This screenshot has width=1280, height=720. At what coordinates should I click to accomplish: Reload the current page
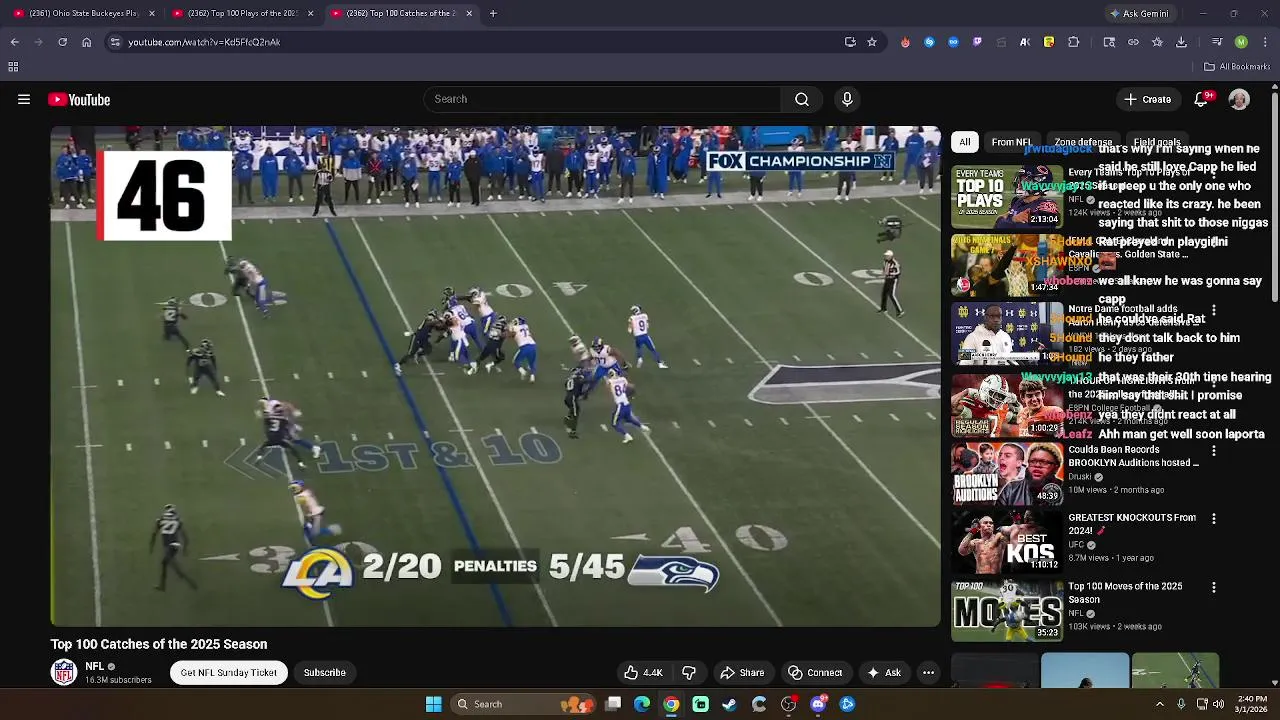click(63, 42)
